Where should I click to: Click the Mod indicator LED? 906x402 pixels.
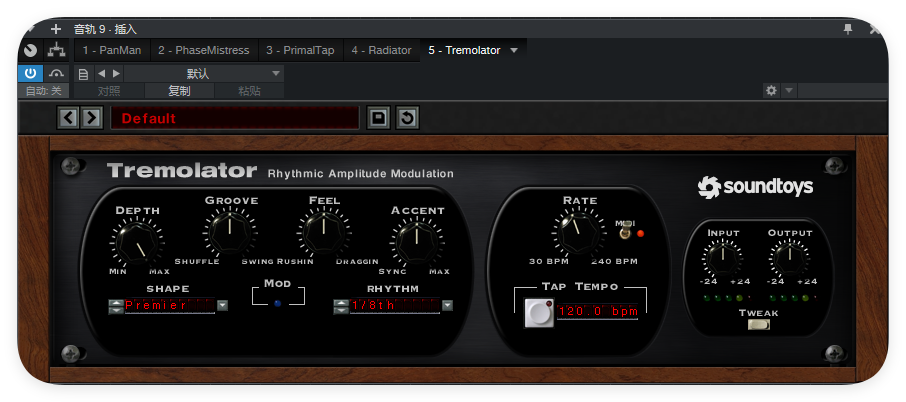(x=278, y=303)
